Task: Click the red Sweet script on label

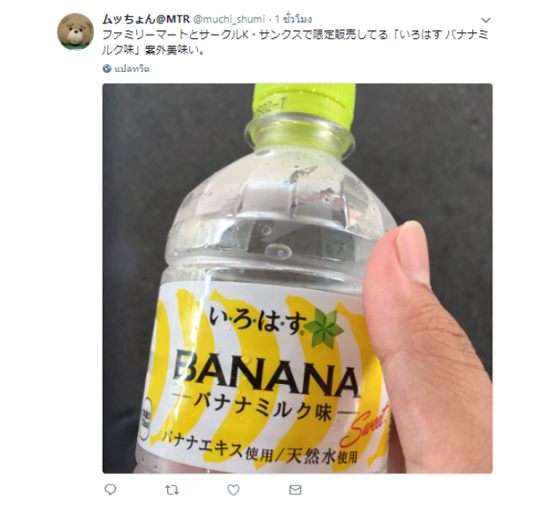Action: coord(365,425)
